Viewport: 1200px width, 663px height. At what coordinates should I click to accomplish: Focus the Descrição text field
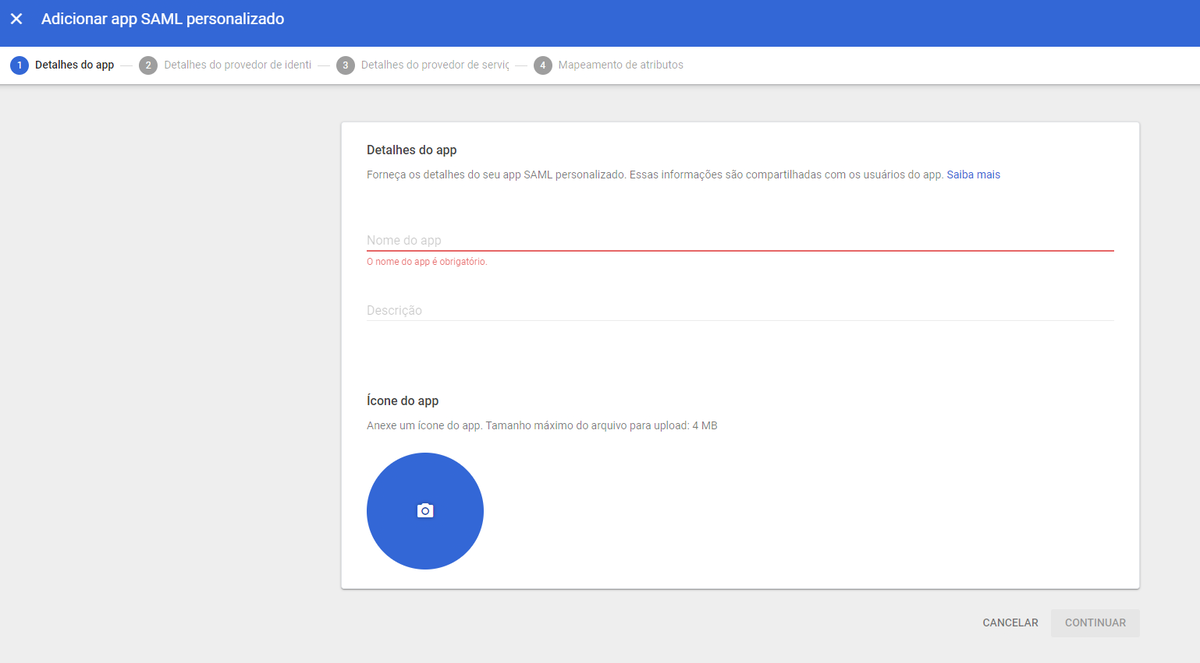coord(740,310)
